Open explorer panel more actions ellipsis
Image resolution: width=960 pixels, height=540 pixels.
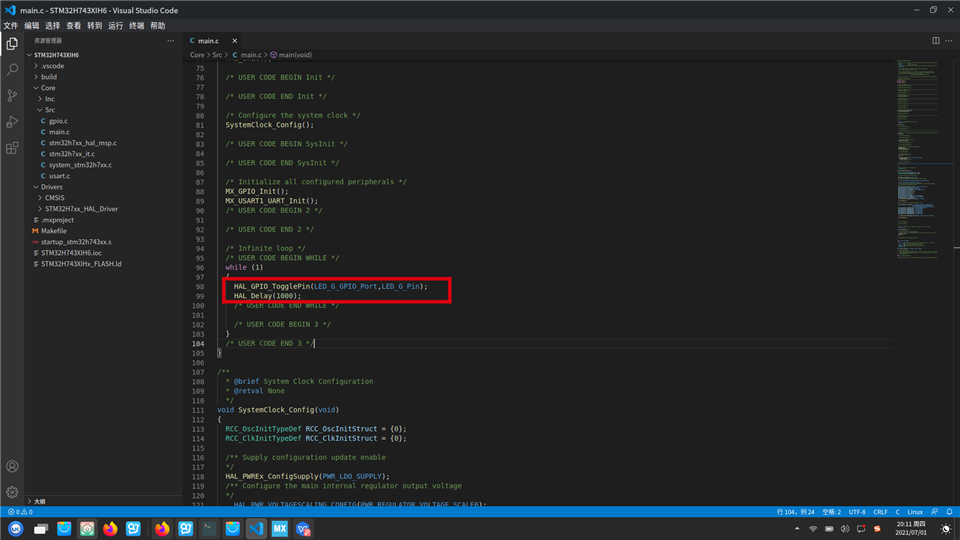tap(170, 40)
